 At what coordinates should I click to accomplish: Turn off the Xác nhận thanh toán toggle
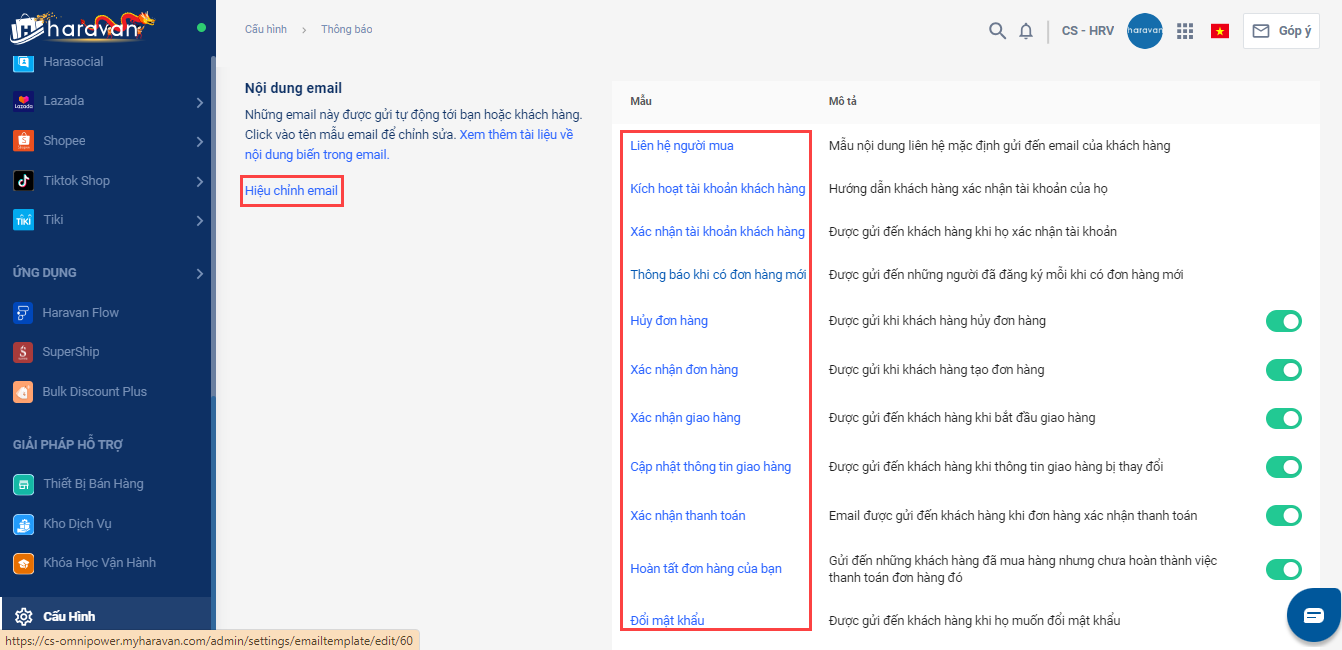pos(1283,516)
